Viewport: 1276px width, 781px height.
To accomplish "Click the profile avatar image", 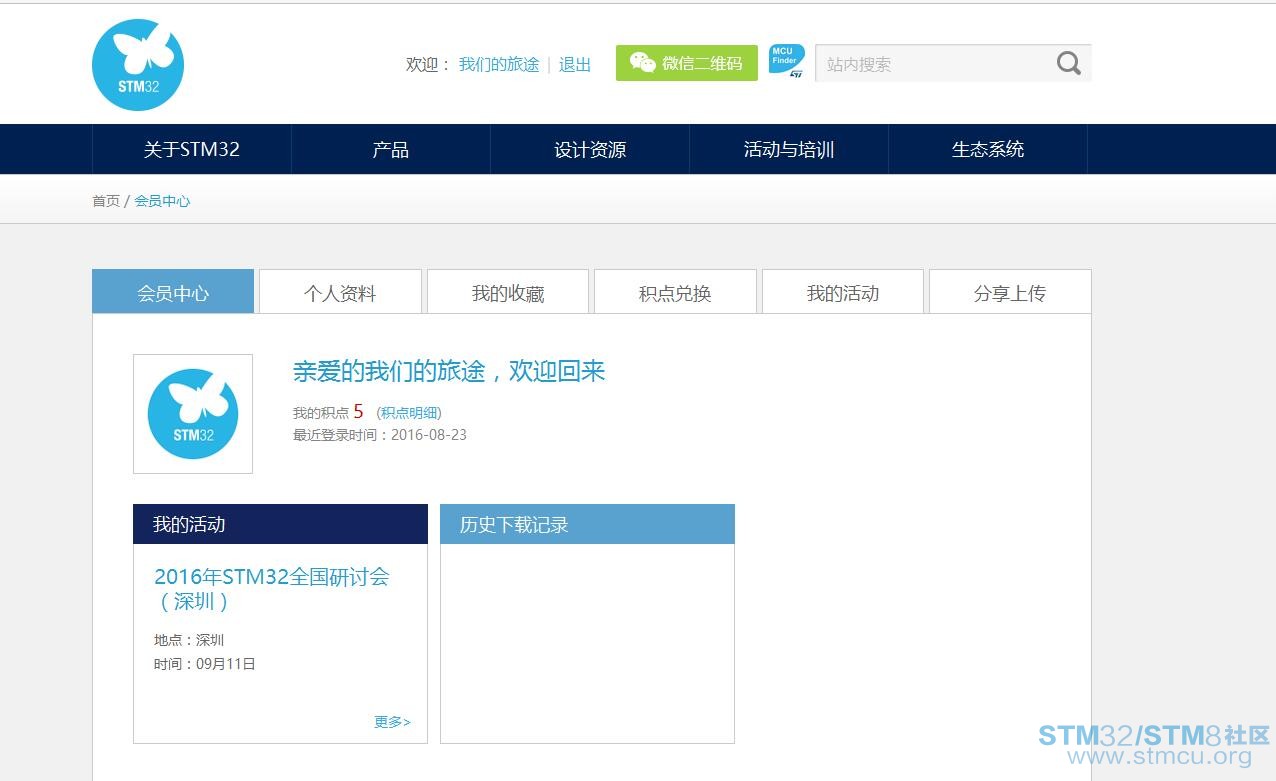I will (x=193, y=414).
